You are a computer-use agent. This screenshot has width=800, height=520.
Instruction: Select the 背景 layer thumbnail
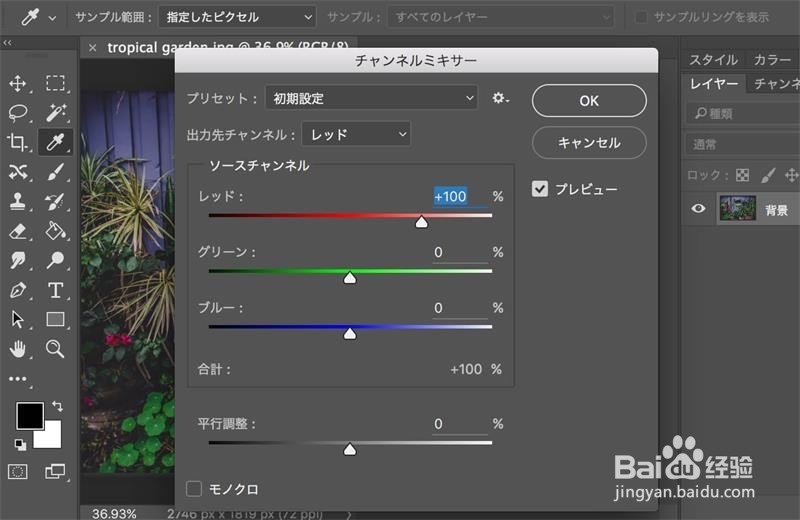pos(737,209)
